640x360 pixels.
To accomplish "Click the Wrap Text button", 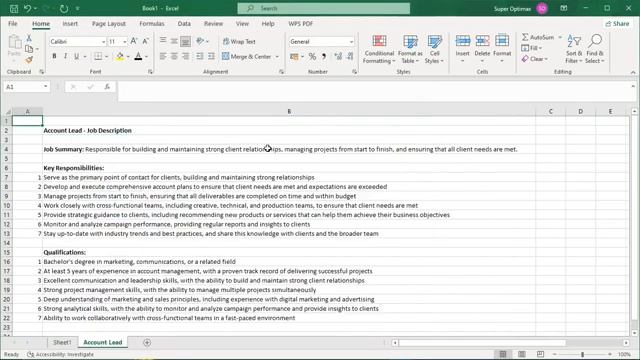I will coord(239,41).
